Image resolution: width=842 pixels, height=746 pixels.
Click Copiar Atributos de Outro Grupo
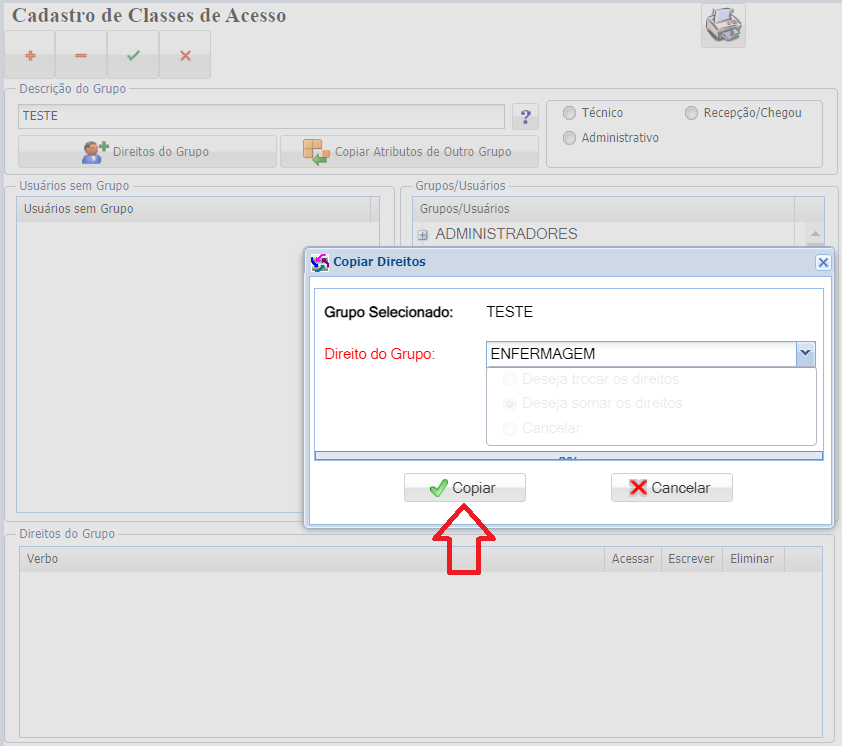[409, 151]
